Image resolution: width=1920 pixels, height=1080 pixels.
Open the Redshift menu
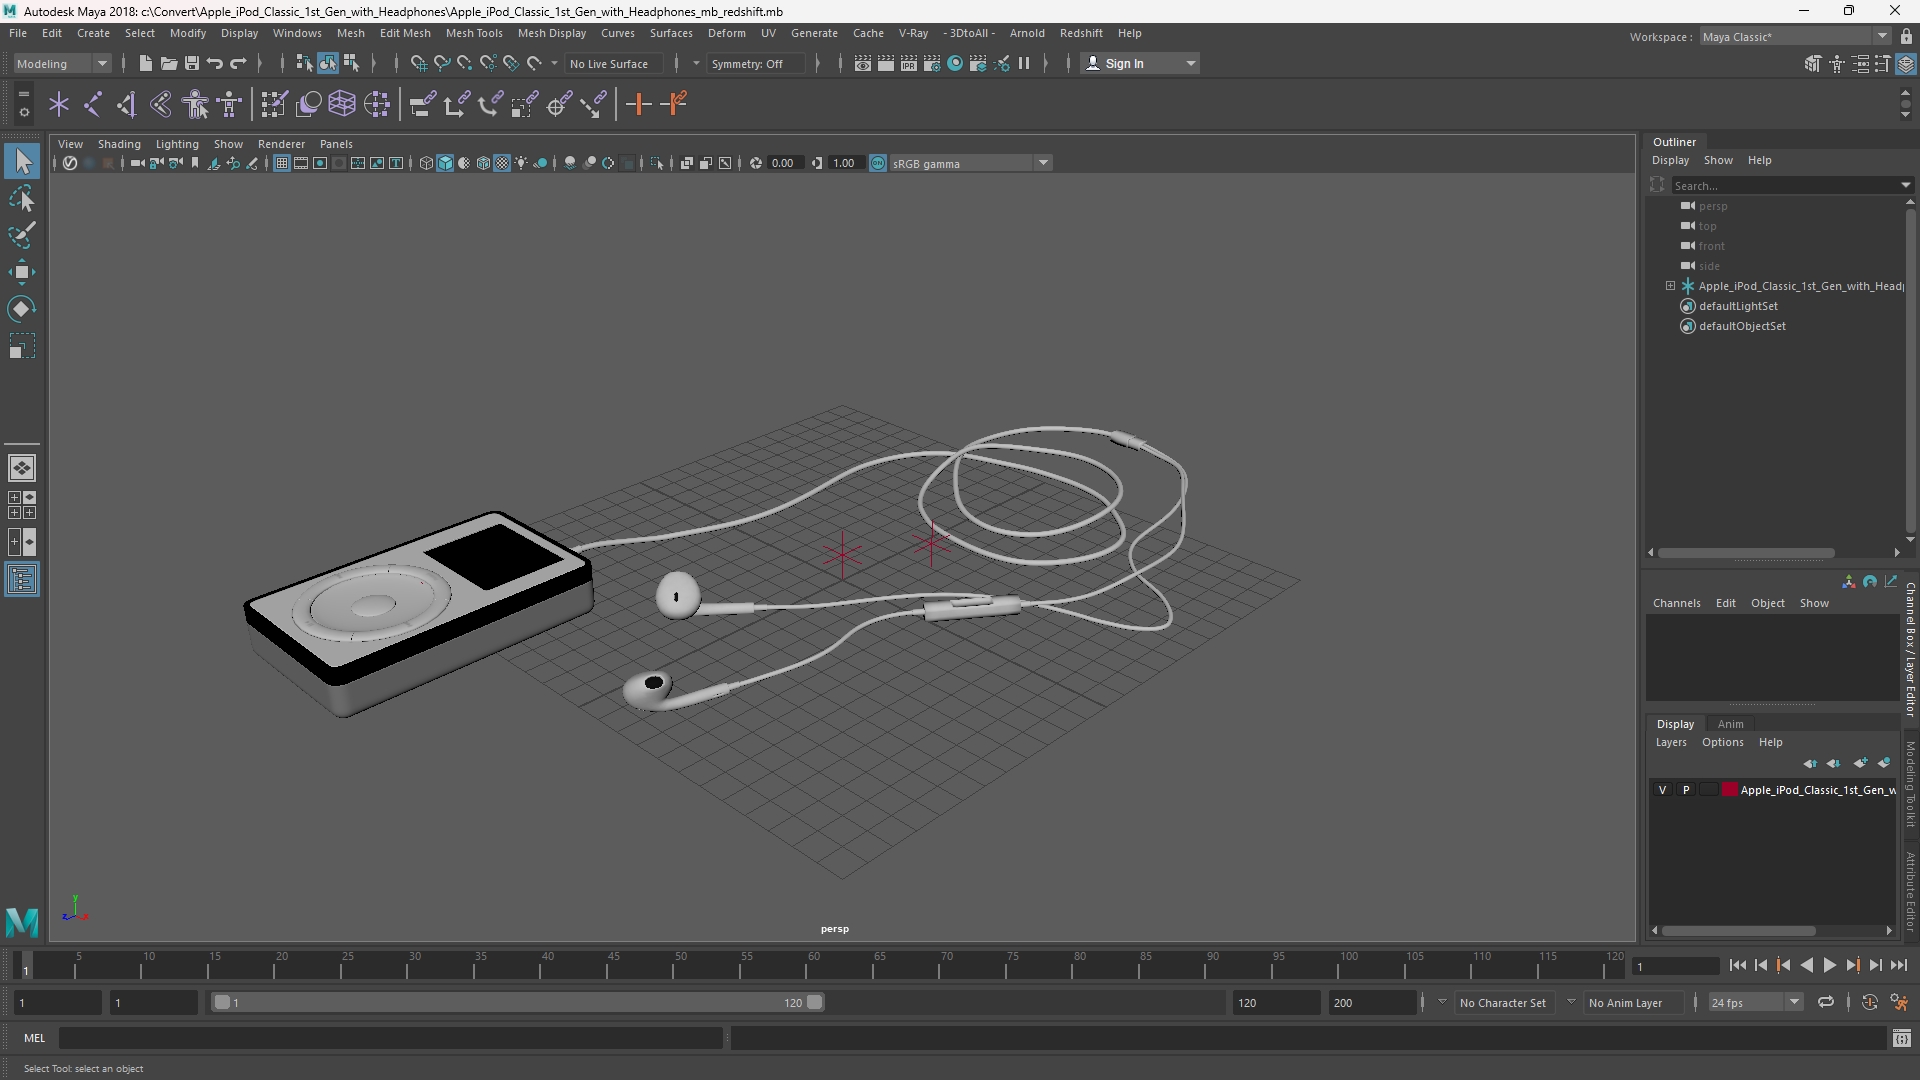coord(1081,33)
